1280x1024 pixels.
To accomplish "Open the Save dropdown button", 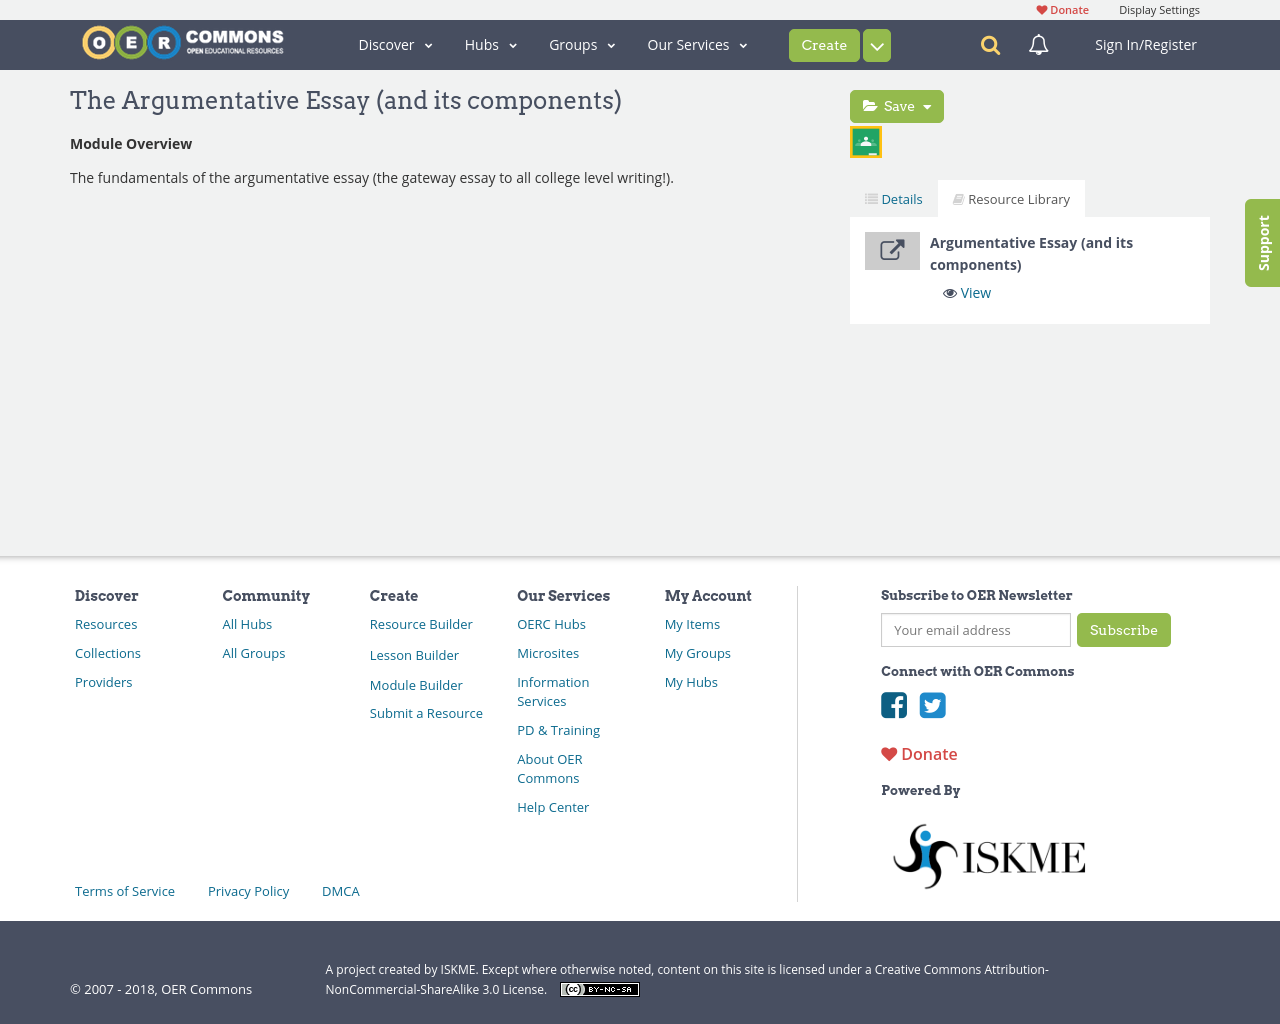I will pyautogui.click(x=896, y=106).
